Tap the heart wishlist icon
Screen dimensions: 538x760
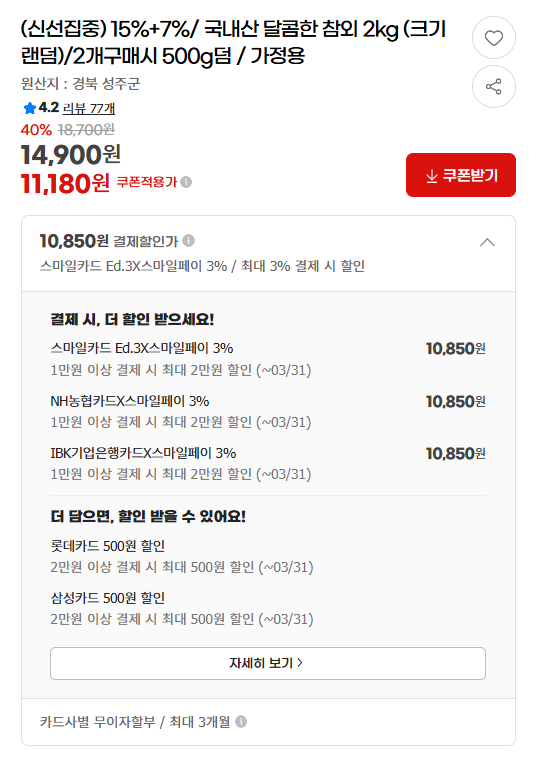coord(493,38)
